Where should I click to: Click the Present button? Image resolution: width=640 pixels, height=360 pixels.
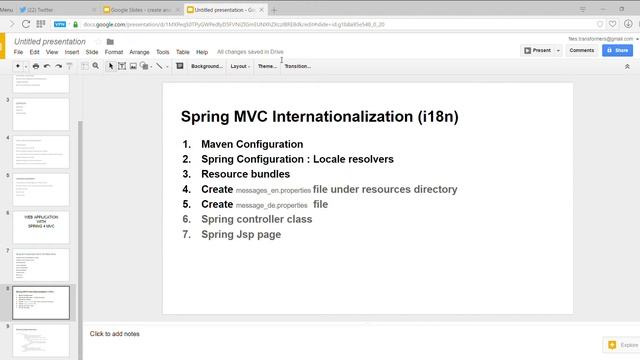[x=538, y=50]
